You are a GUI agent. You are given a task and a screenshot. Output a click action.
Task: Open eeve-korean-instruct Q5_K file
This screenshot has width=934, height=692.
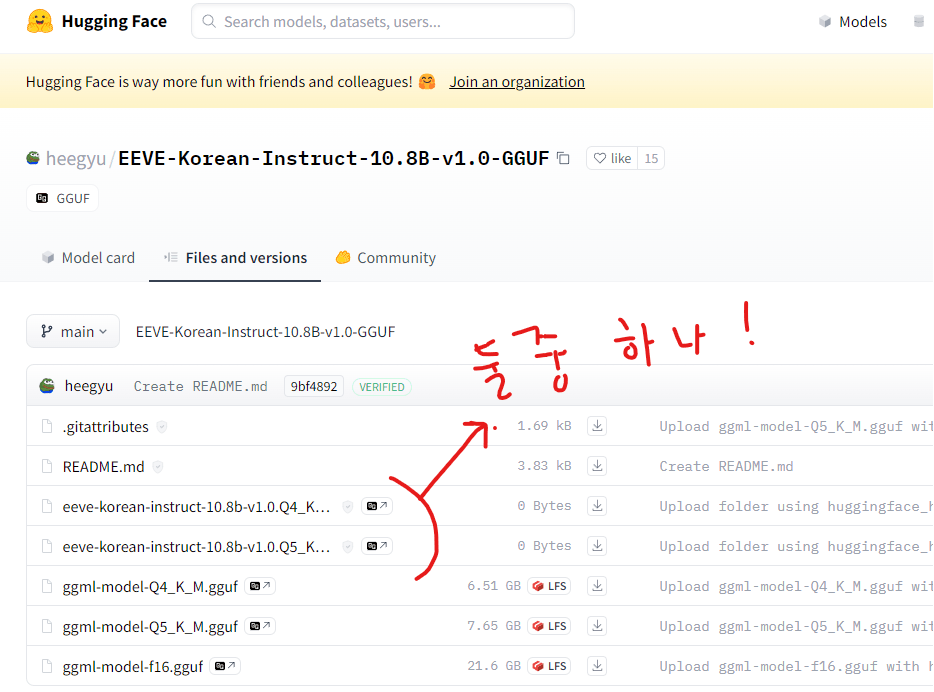(196, 547)
